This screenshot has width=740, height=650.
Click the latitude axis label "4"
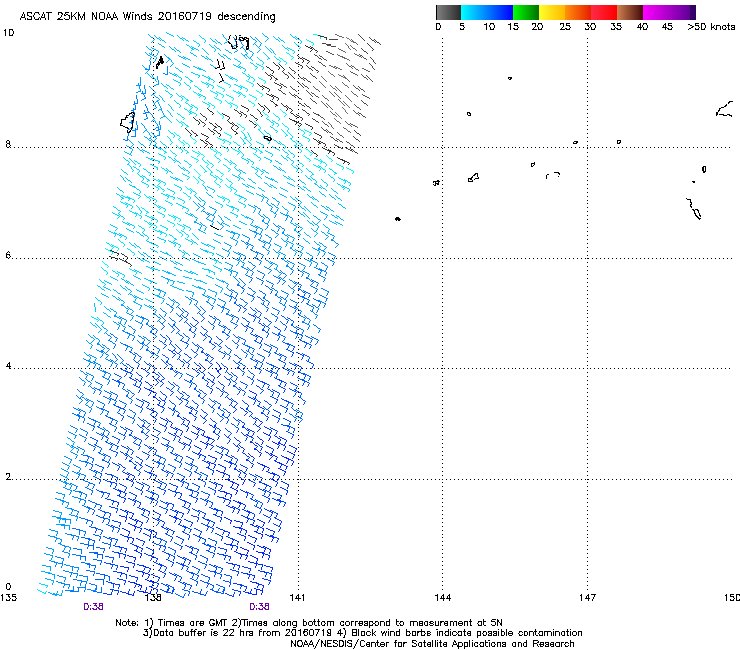[x=8, y=366]
